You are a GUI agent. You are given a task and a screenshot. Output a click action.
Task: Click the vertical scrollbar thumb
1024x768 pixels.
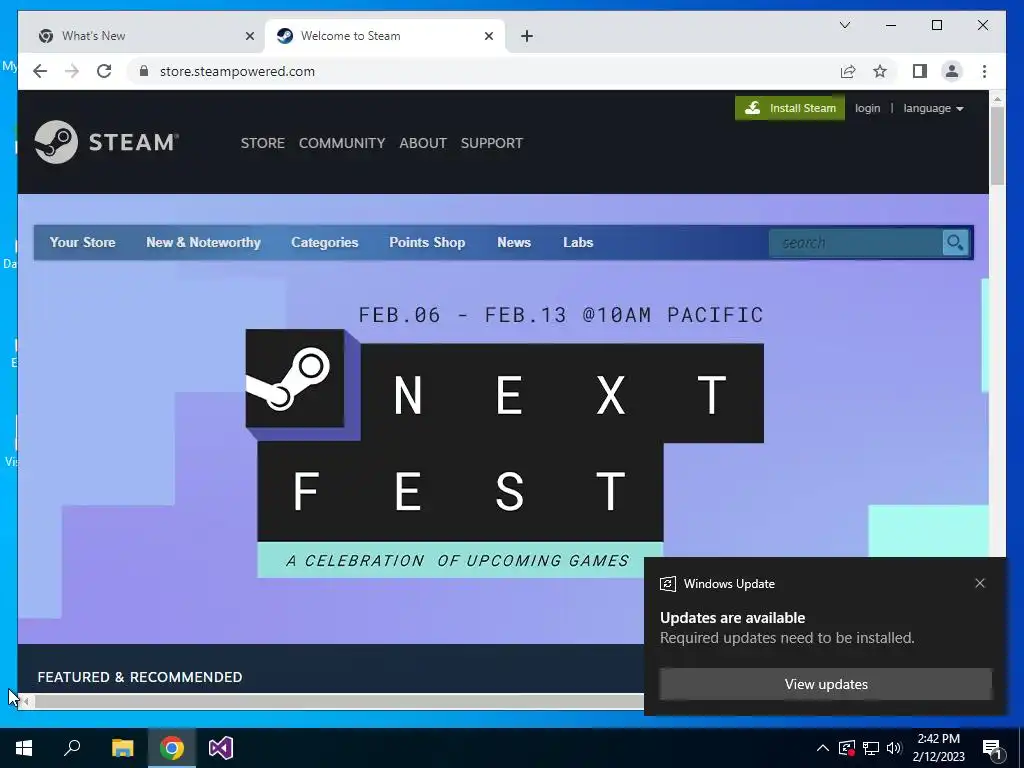coord(997,145)
